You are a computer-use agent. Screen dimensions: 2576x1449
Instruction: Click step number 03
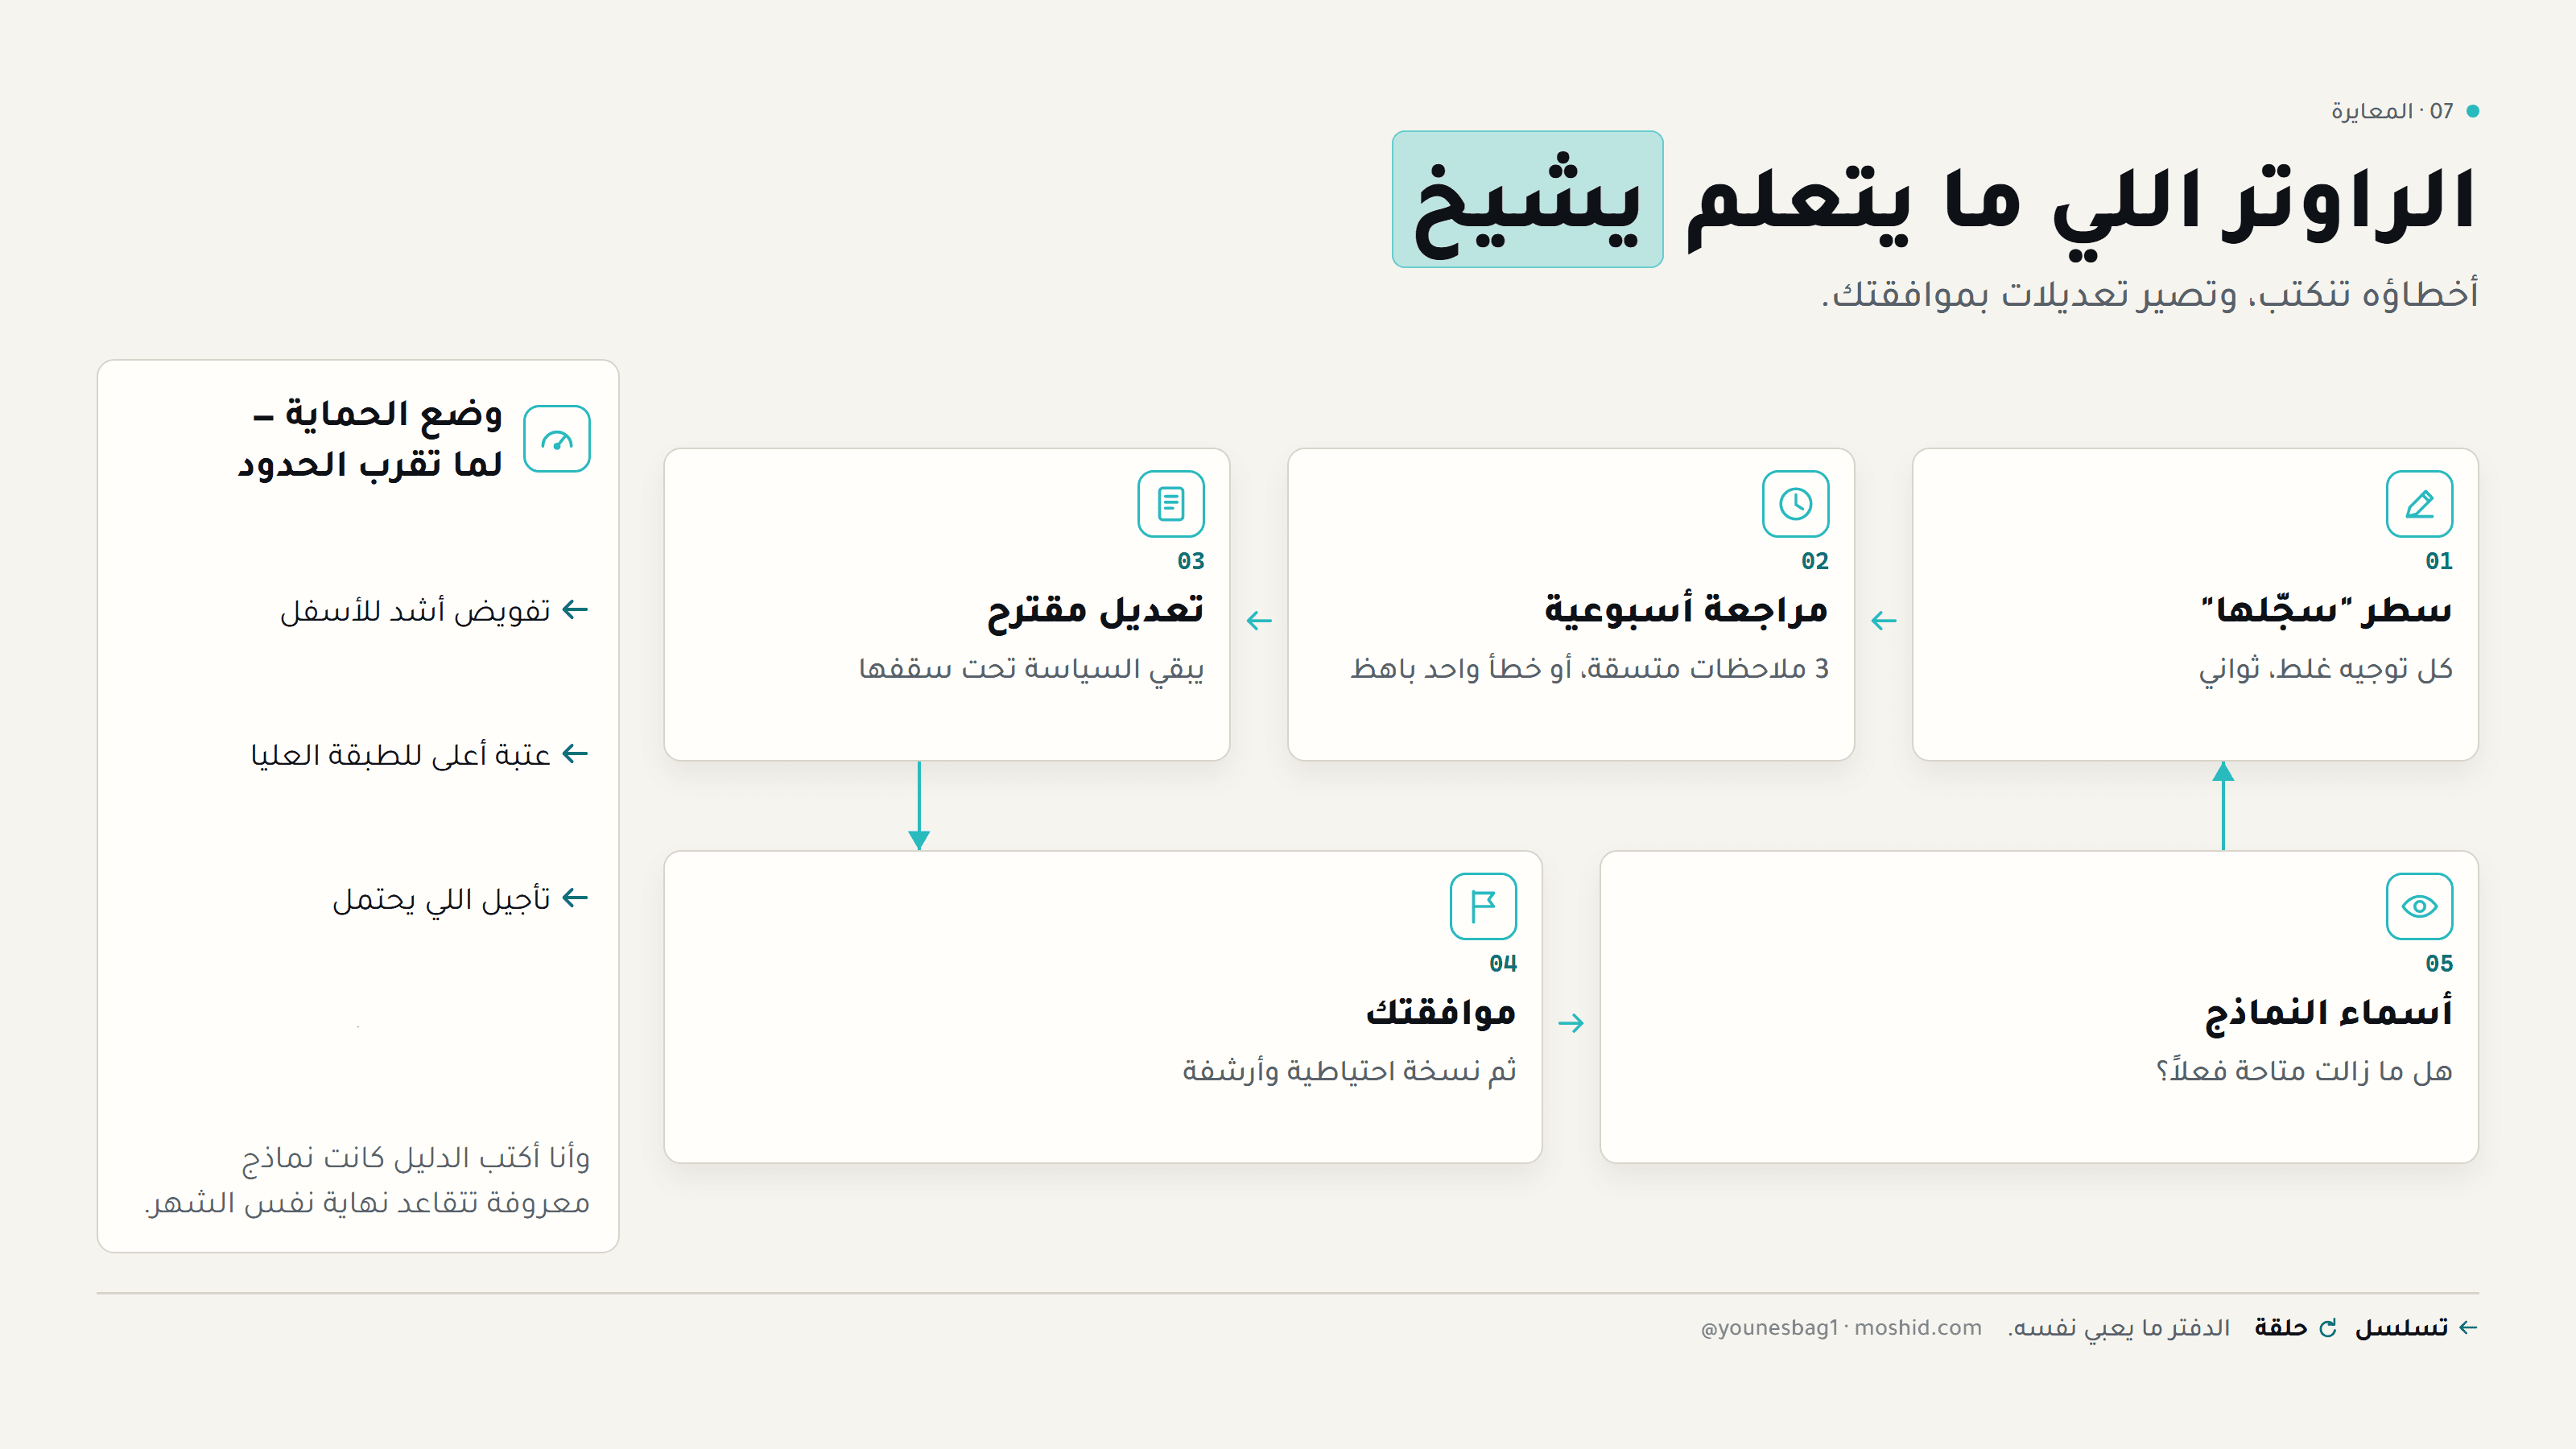(x=1191, y=561)
